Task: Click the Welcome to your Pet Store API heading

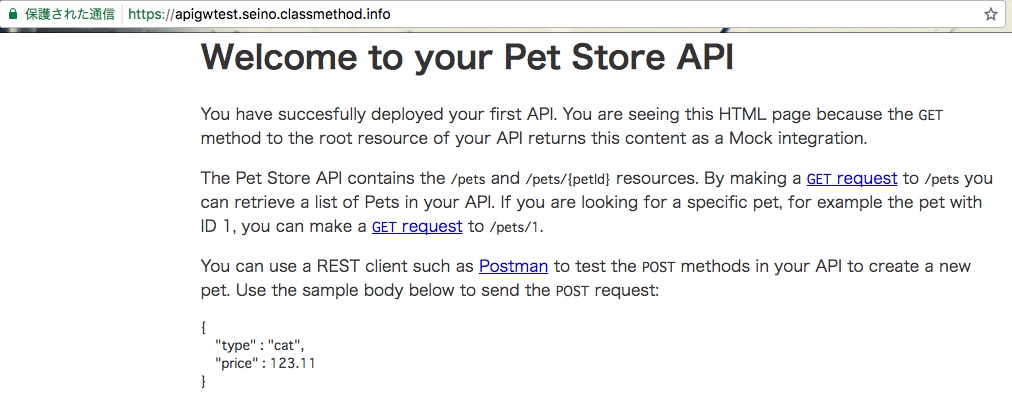Action: (x=467, y=57)
